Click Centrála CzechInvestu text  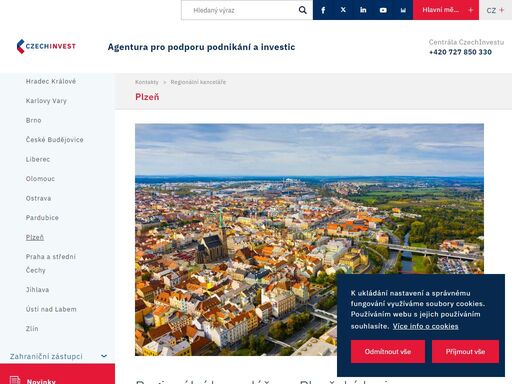(x=466, y=42)
